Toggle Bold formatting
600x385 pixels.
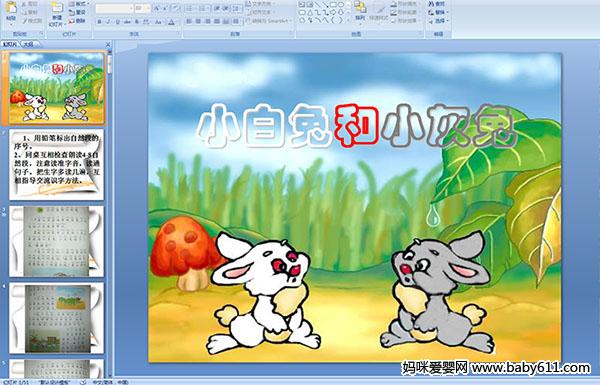pos(99,22)
